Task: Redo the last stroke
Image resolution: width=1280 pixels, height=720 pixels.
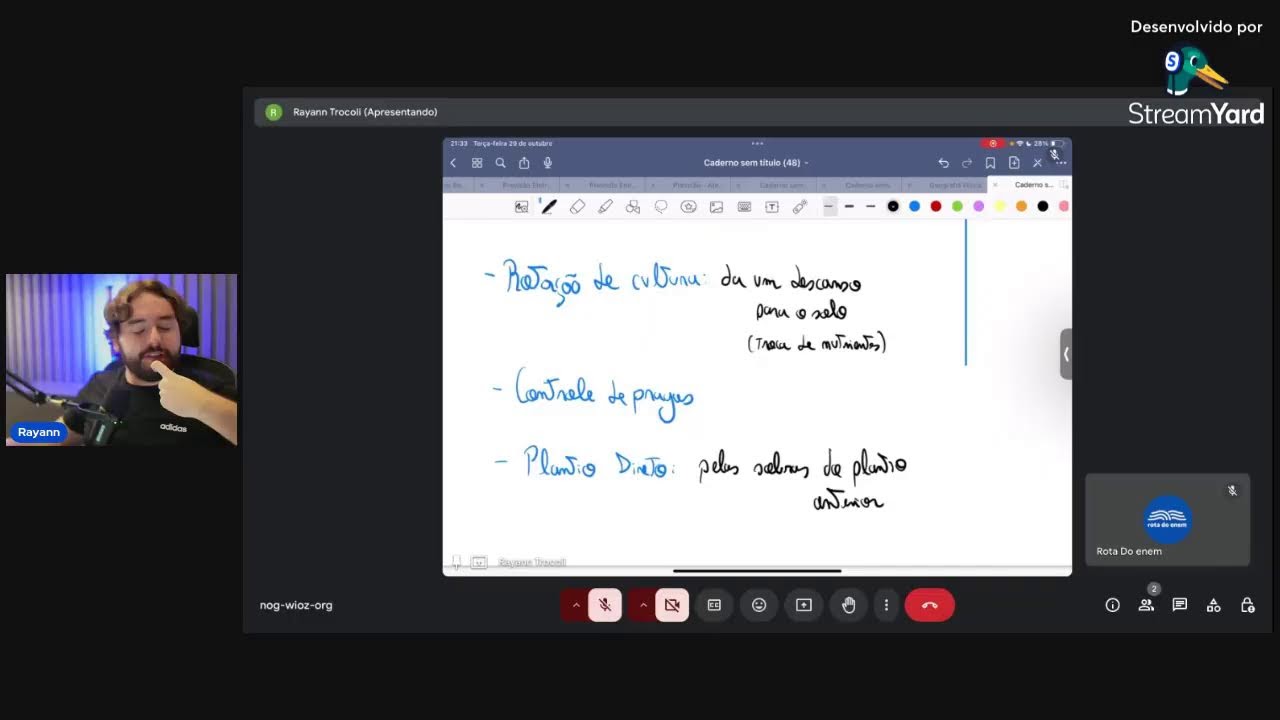Action: click(x=967, y=163)
